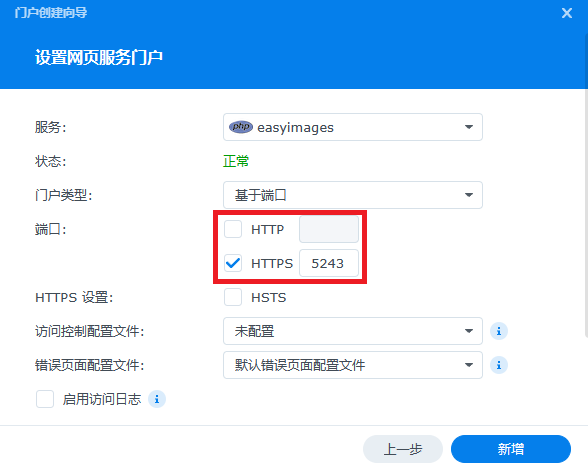588x468 pixels.
Task: Click the empty HTTP port input field
Action: coord(329,229)
